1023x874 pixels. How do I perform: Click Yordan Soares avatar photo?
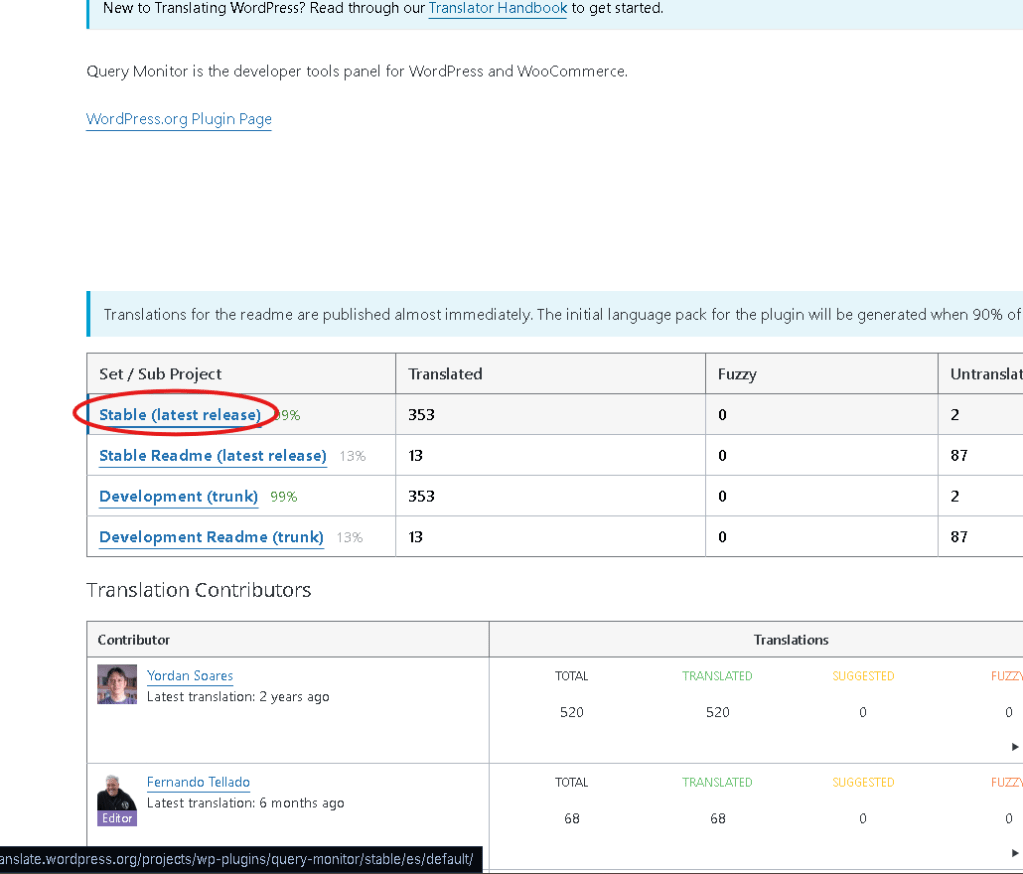(117, 685)
